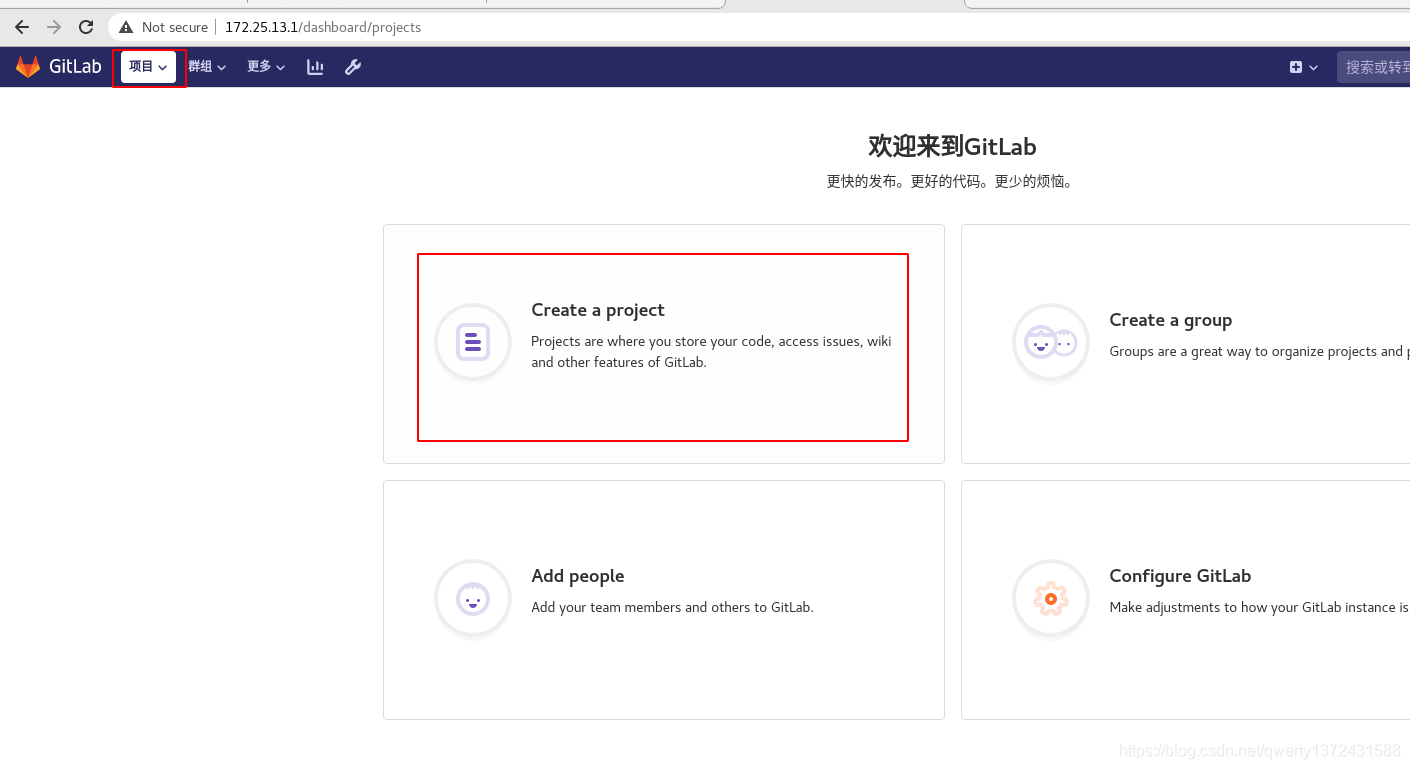Viewport: 1410px width, 769px height.
Task: Open the Create a group card title
Action: 1170,320
